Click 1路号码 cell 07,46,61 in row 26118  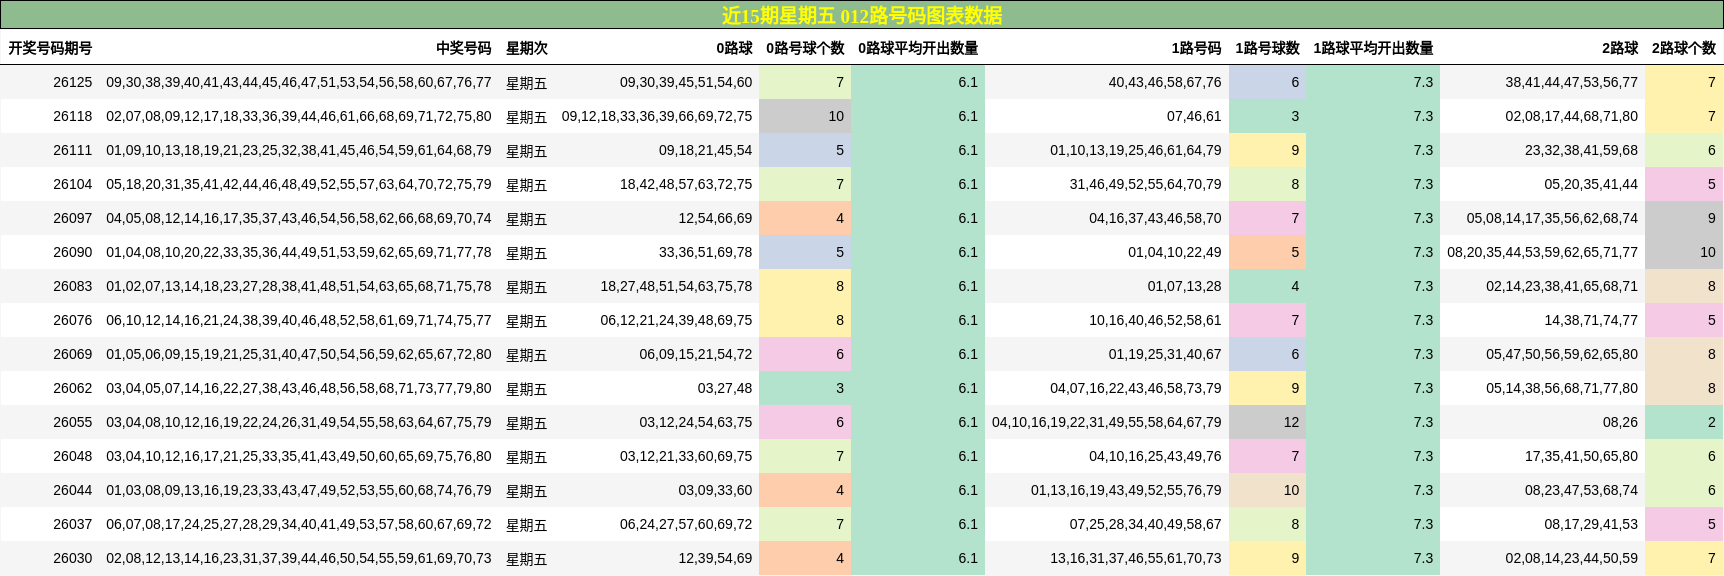pos(1194,116)
